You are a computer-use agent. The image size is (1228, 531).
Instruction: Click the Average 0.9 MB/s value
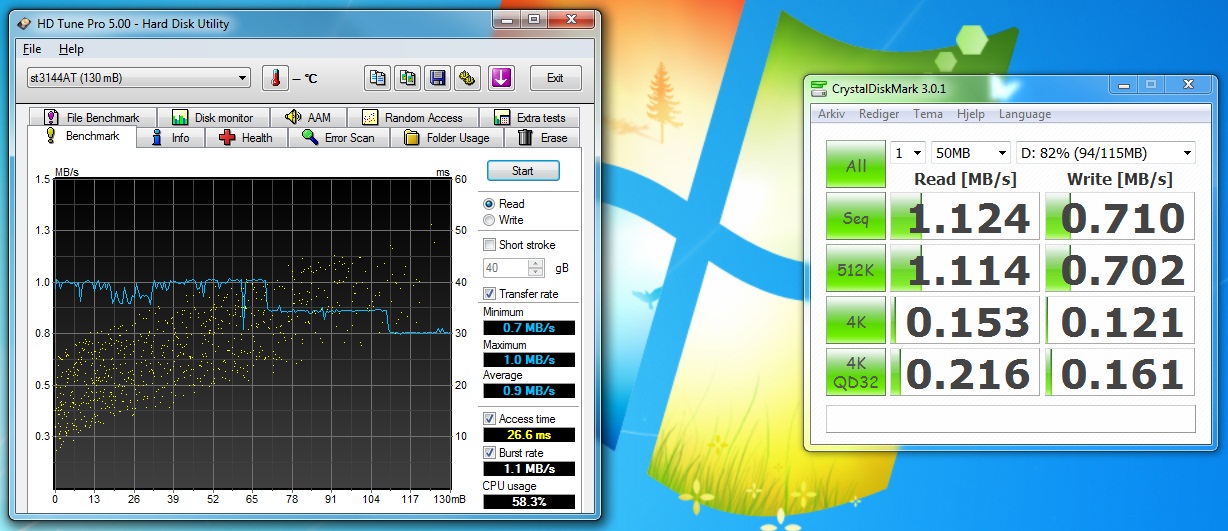point(529,391)
